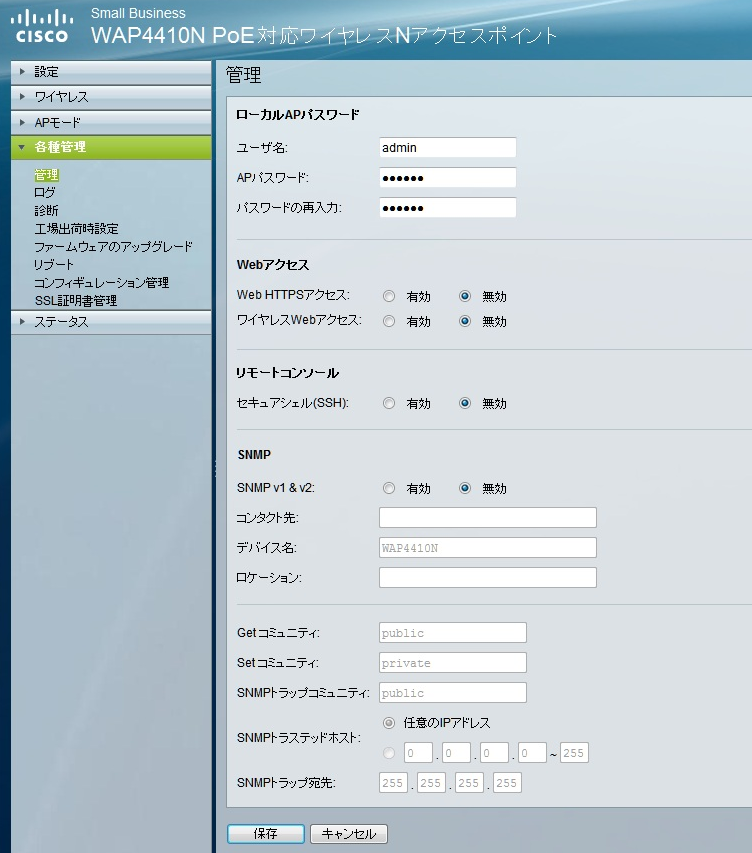The image size is (752, 853).
Task: Open the 工場出荷時設定 page
Action: [76, 228]
